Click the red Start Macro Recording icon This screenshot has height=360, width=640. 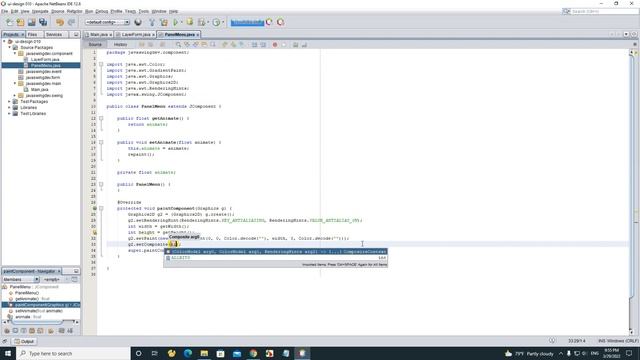coord(275,44)
